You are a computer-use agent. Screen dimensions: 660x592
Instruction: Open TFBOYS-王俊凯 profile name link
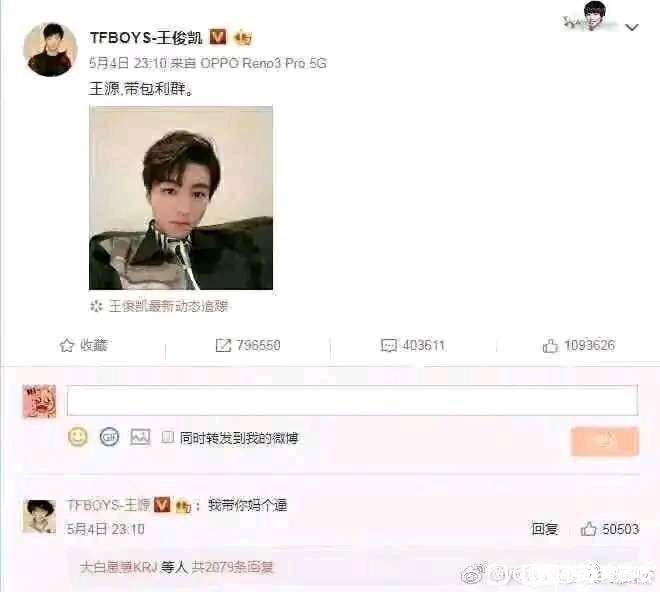click(146, 37)
